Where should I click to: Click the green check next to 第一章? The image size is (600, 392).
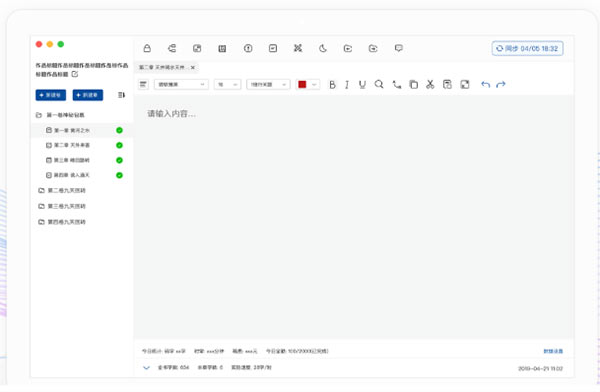click(x=119, y=131)
